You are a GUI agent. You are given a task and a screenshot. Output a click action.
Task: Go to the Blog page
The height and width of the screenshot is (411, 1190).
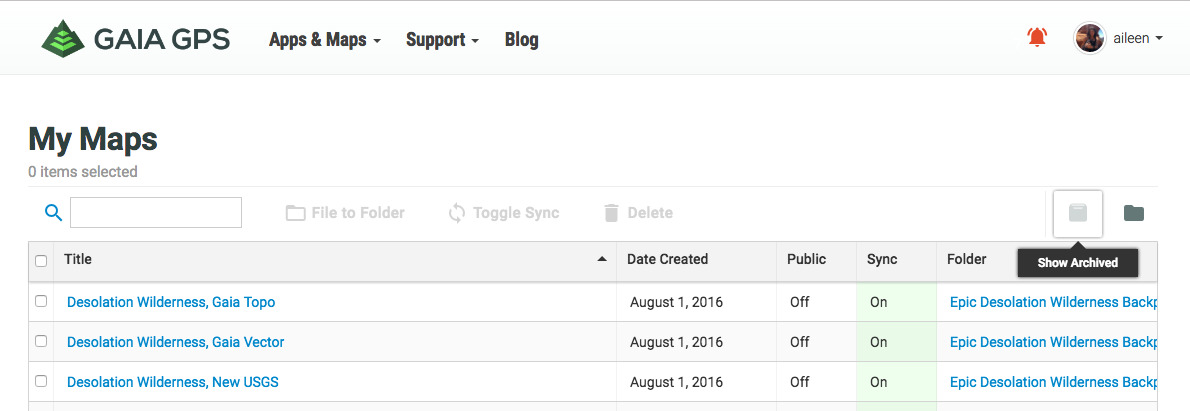point(522,40)
